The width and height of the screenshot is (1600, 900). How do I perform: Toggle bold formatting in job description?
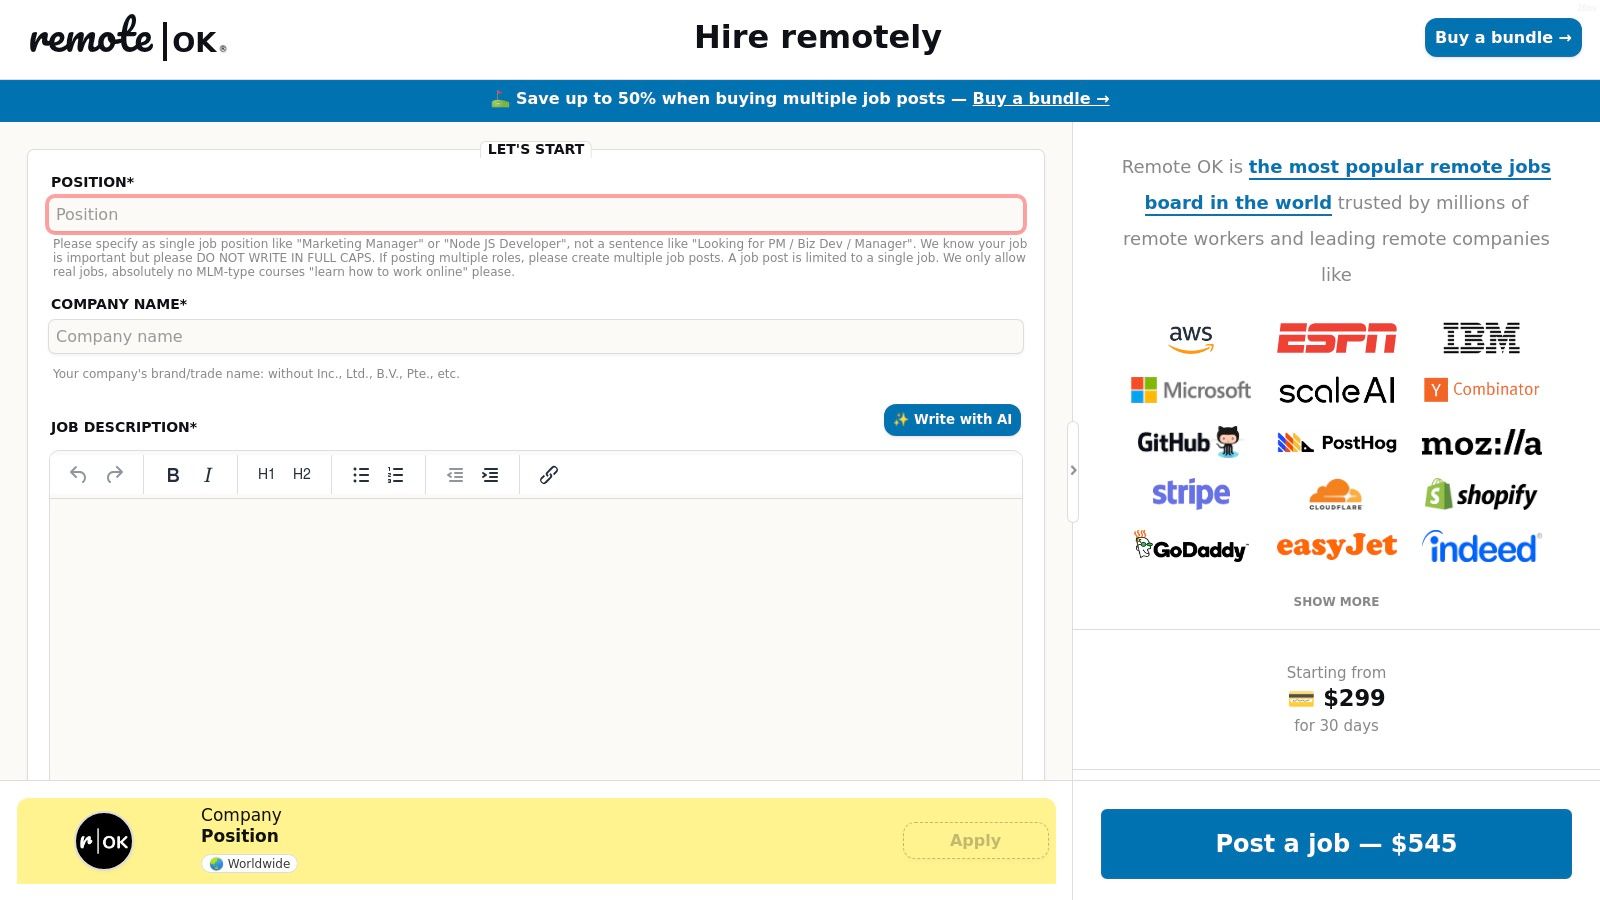click(x=173, y=475)
